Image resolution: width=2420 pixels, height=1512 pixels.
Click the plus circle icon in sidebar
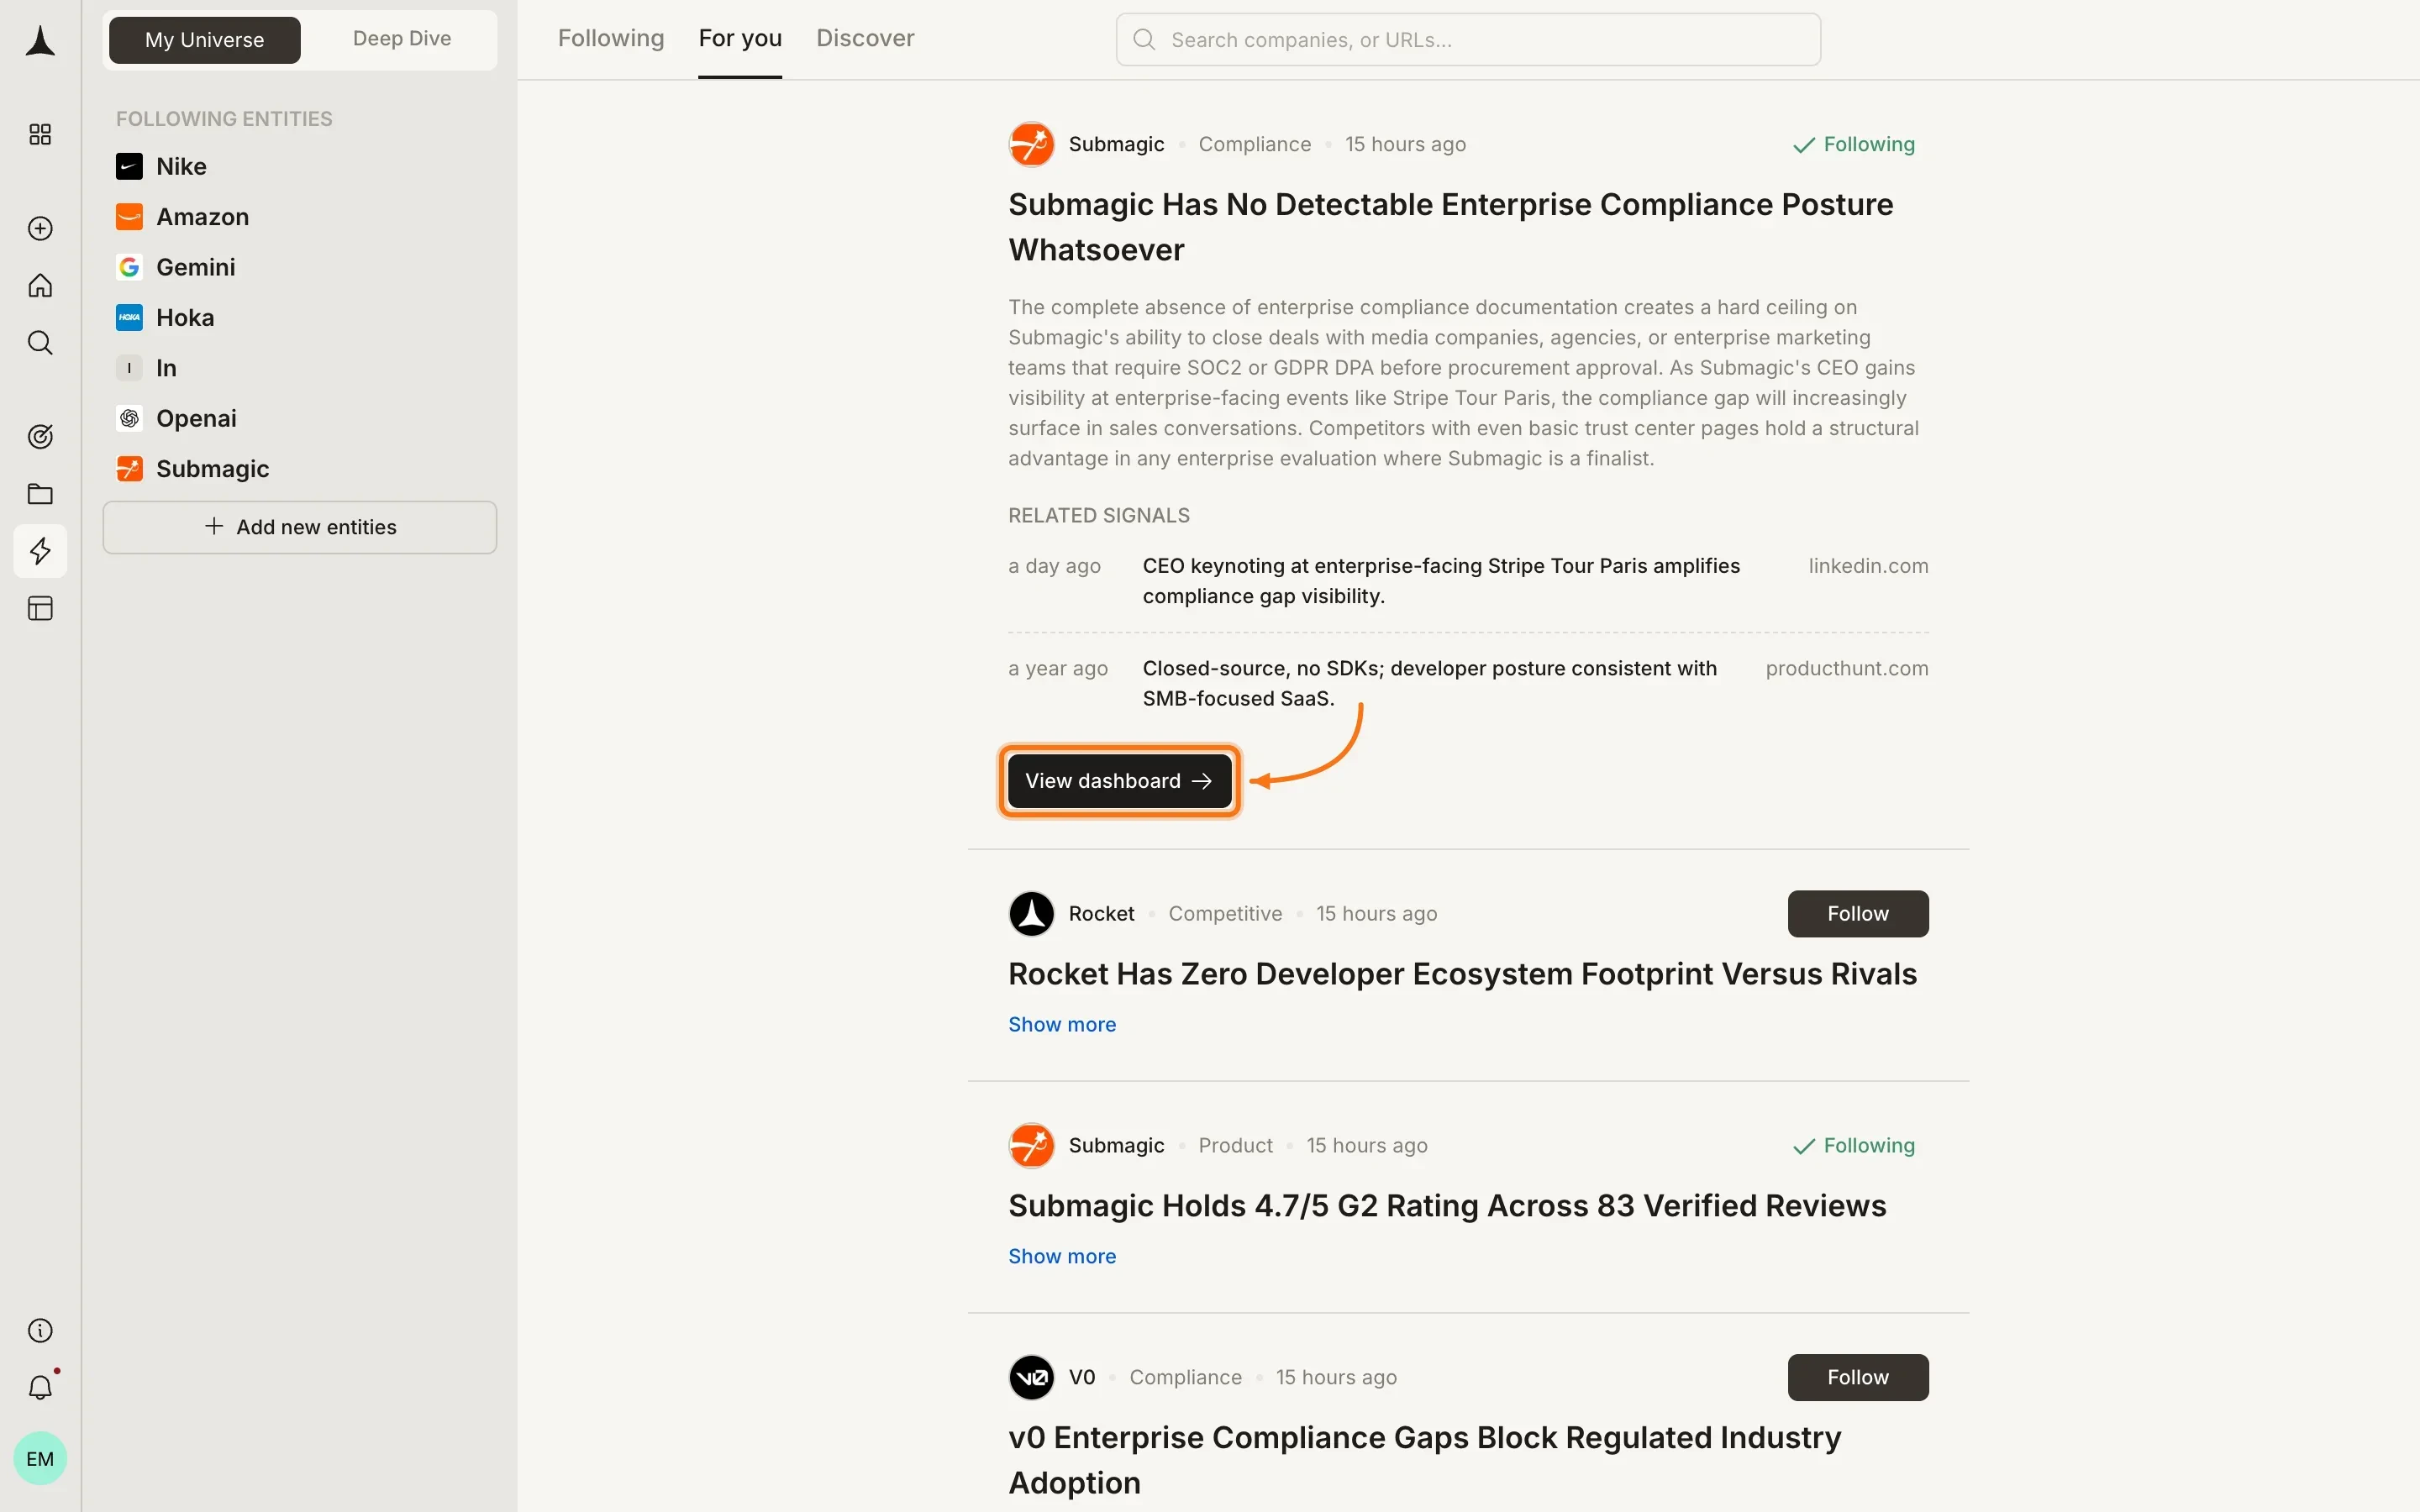(x=40, y=229)
